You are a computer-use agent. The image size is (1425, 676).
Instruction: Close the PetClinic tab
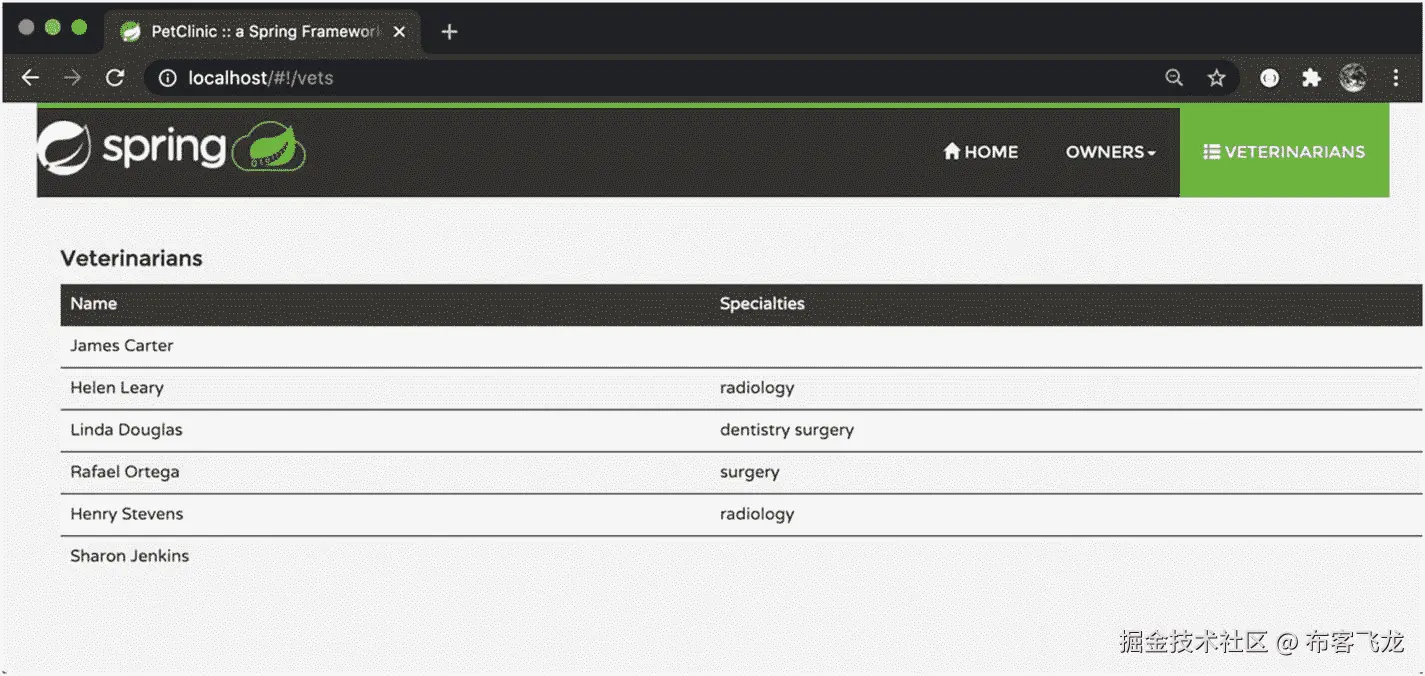[x=400, y=32]
